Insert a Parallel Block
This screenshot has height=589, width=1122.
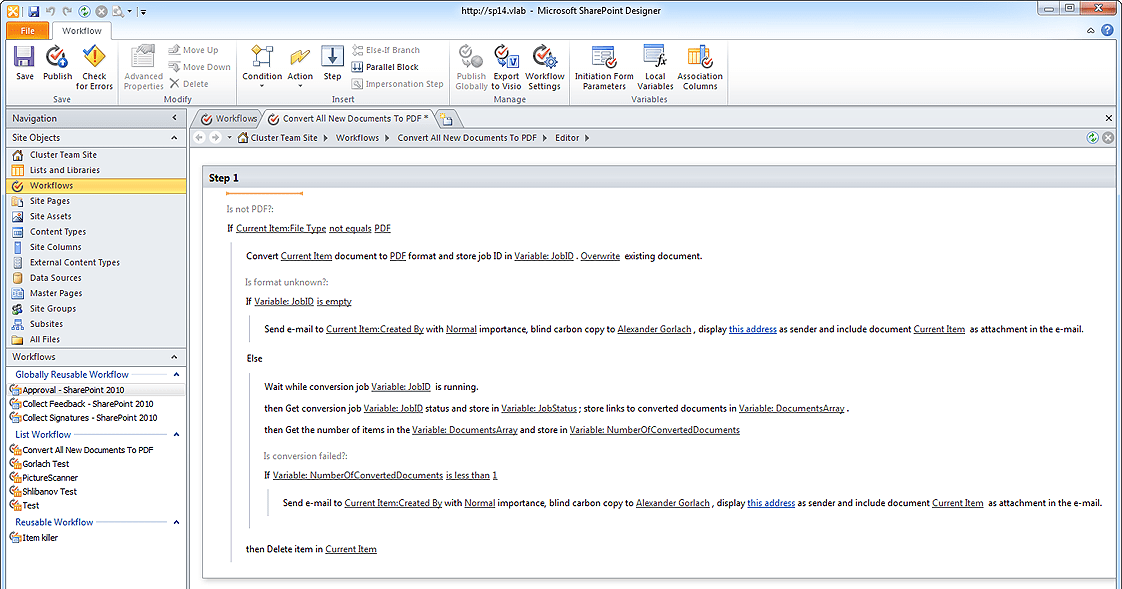coord(385,67)
